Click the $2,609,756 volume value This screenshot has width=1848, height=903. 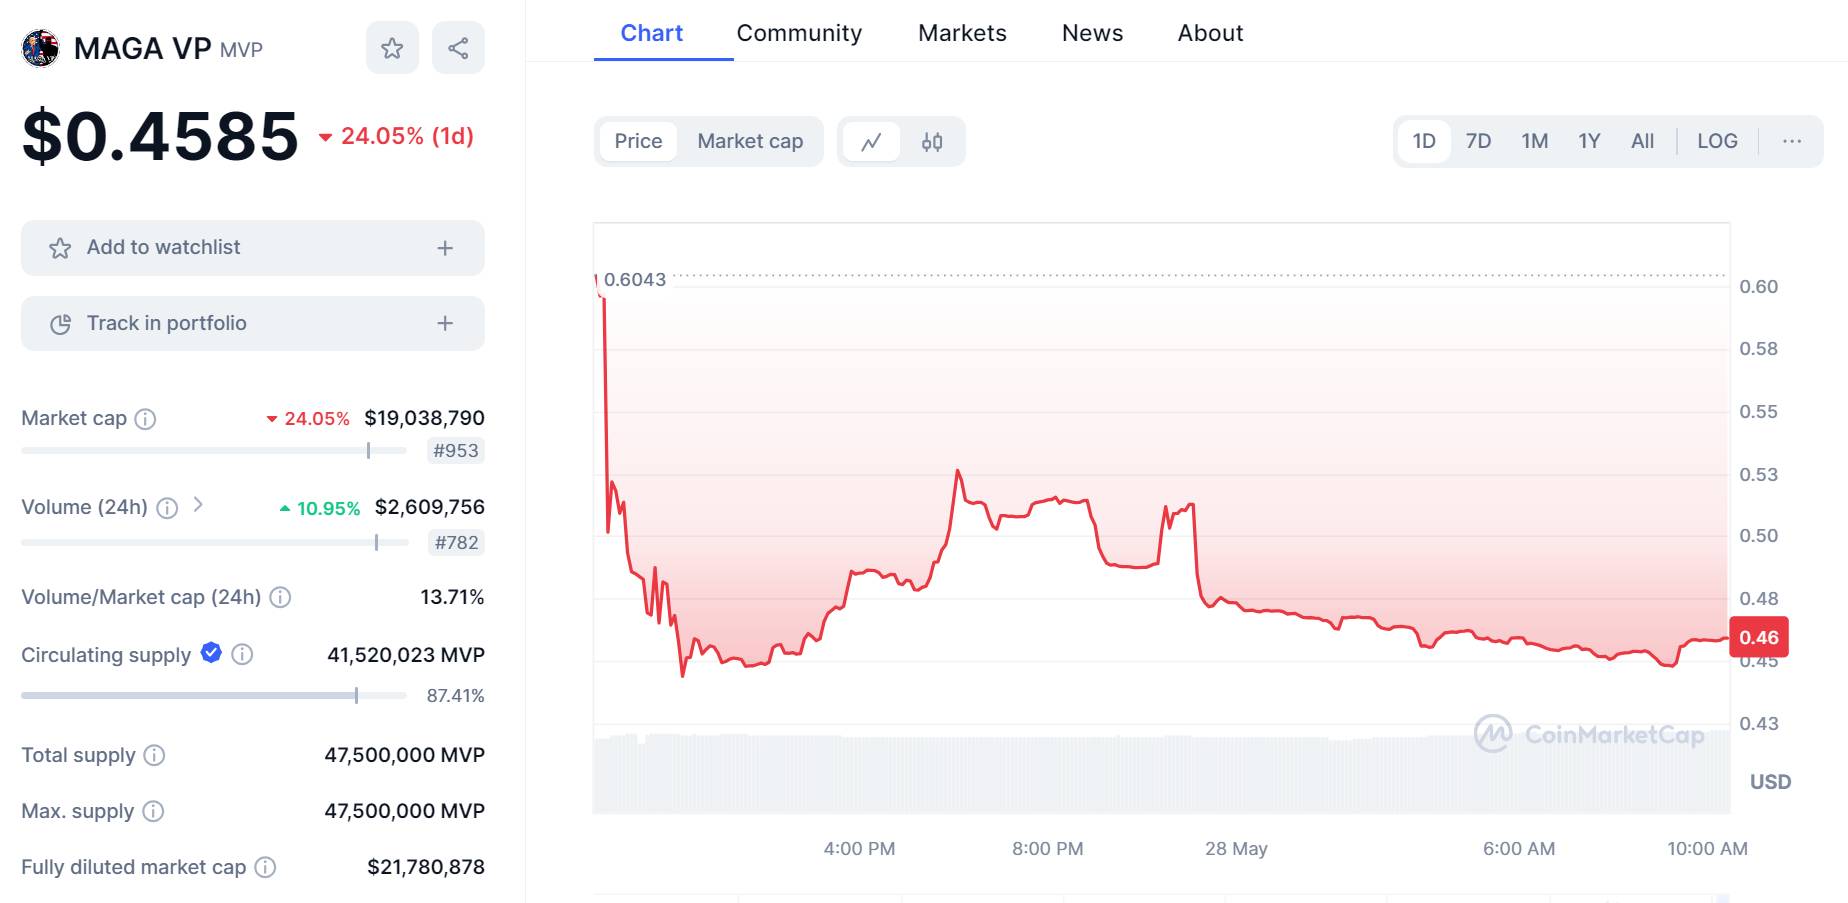pyautogui.click(x=429, y=507)
